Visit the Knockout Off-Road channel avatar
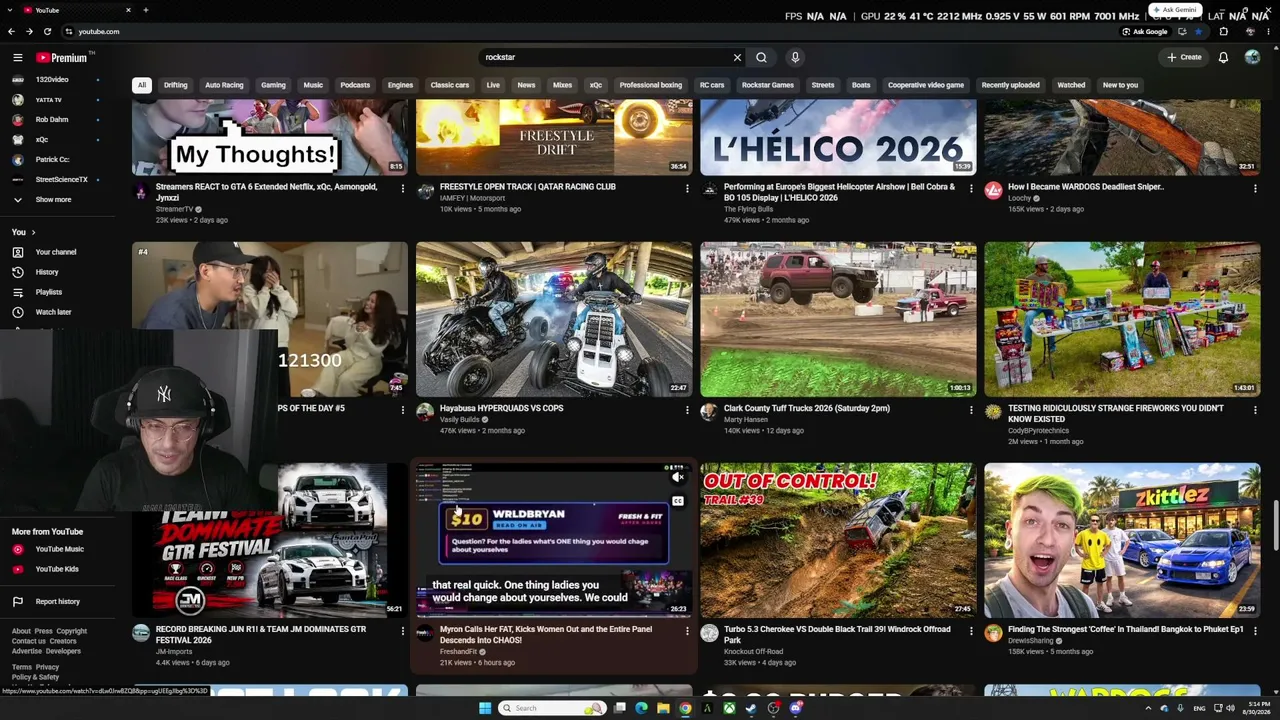 point(709,633)
